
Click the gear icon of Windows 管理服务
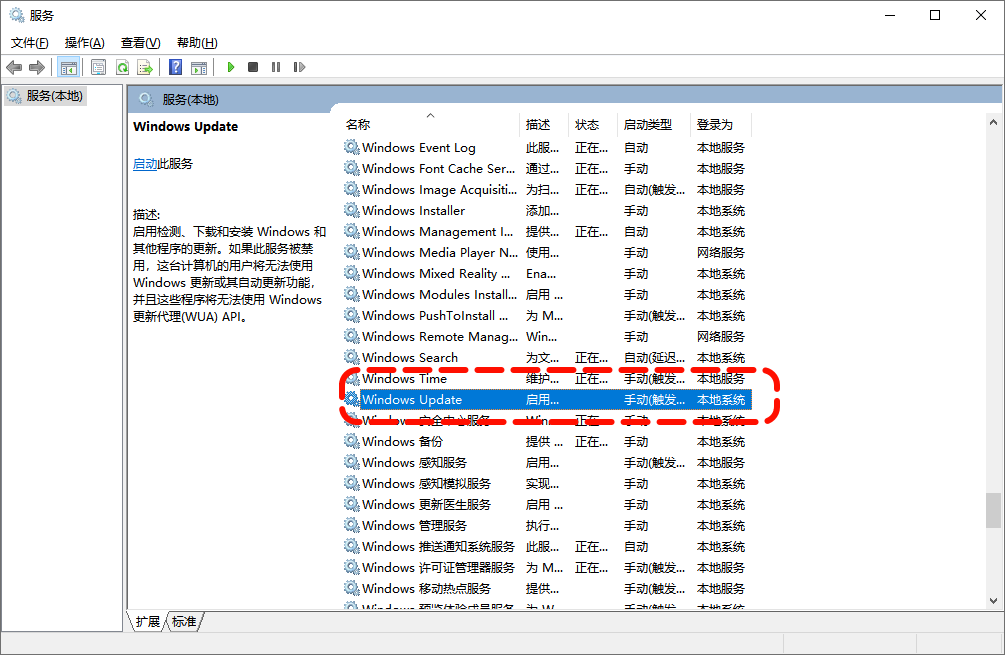(351, 525)
